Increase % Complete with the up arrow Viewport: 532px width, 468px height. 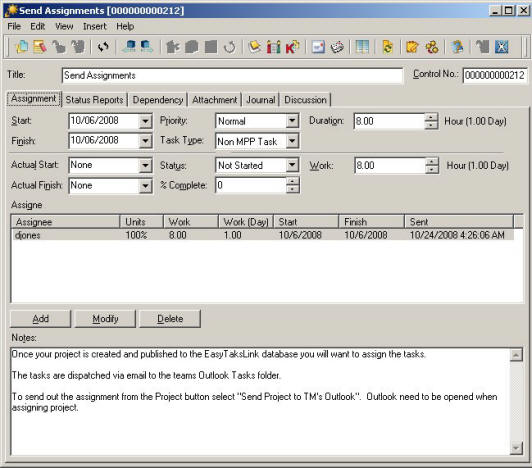[x=292, y=182]
